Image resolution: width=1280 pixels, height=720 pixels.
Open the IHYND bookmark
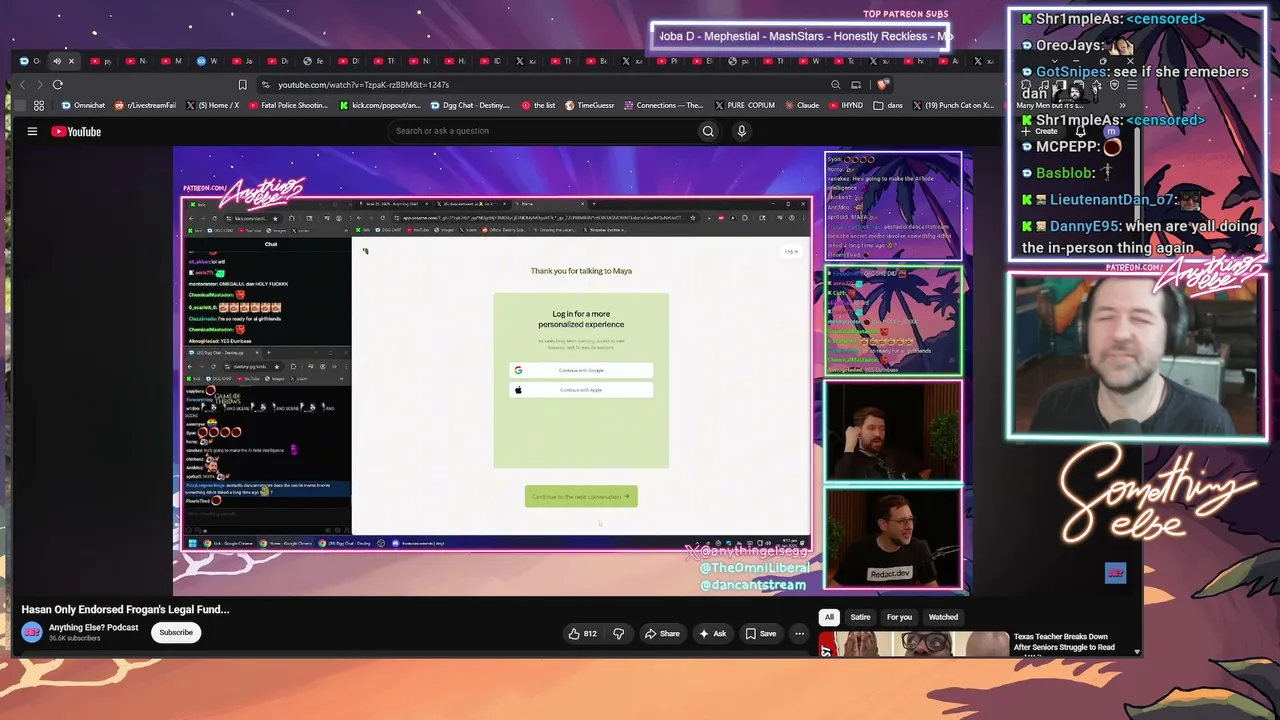pyautogui.click(x=846, y=105)
